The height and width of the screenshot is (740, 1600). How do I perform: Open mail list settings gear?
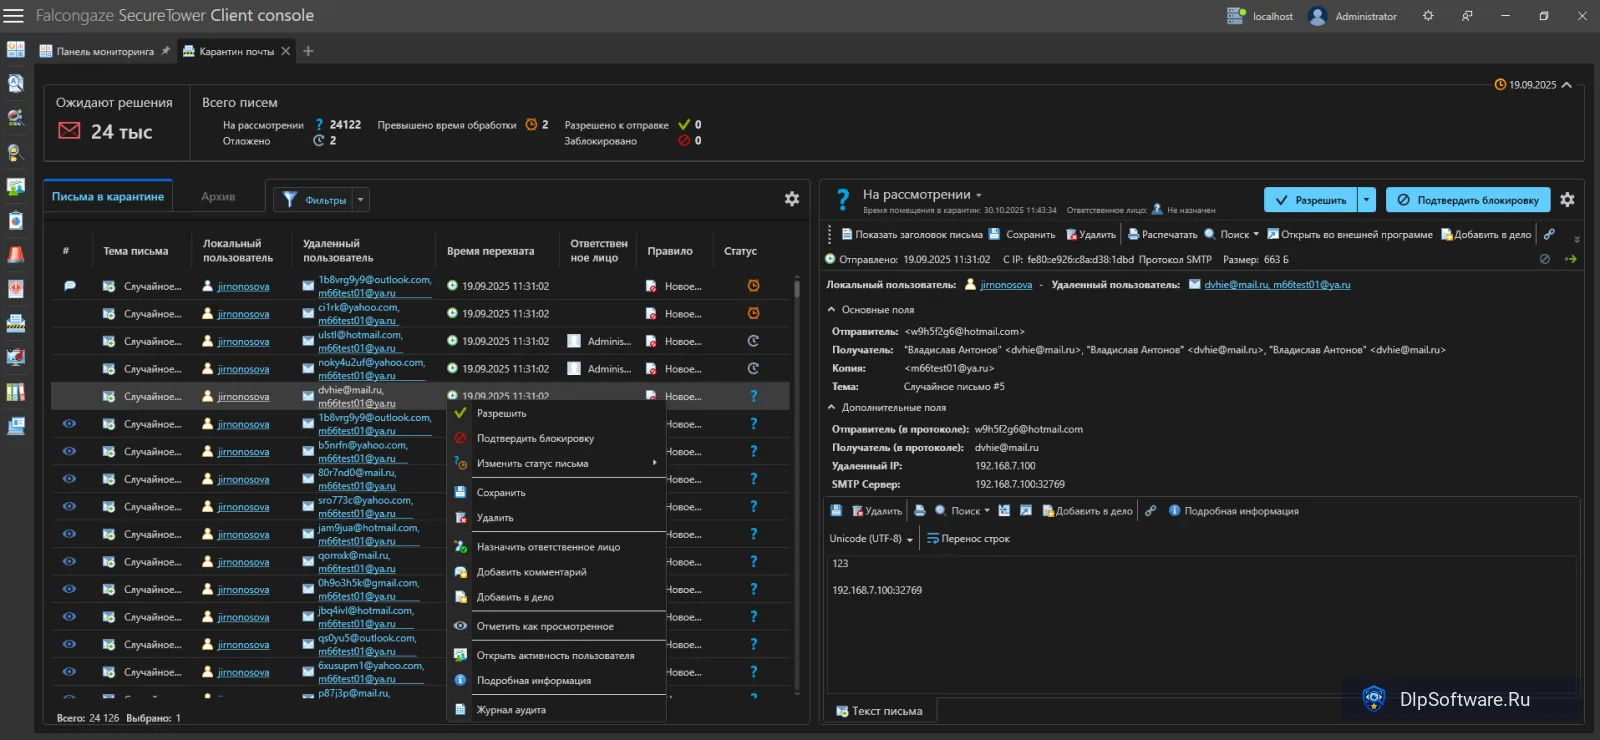click(x=792, y=199)
